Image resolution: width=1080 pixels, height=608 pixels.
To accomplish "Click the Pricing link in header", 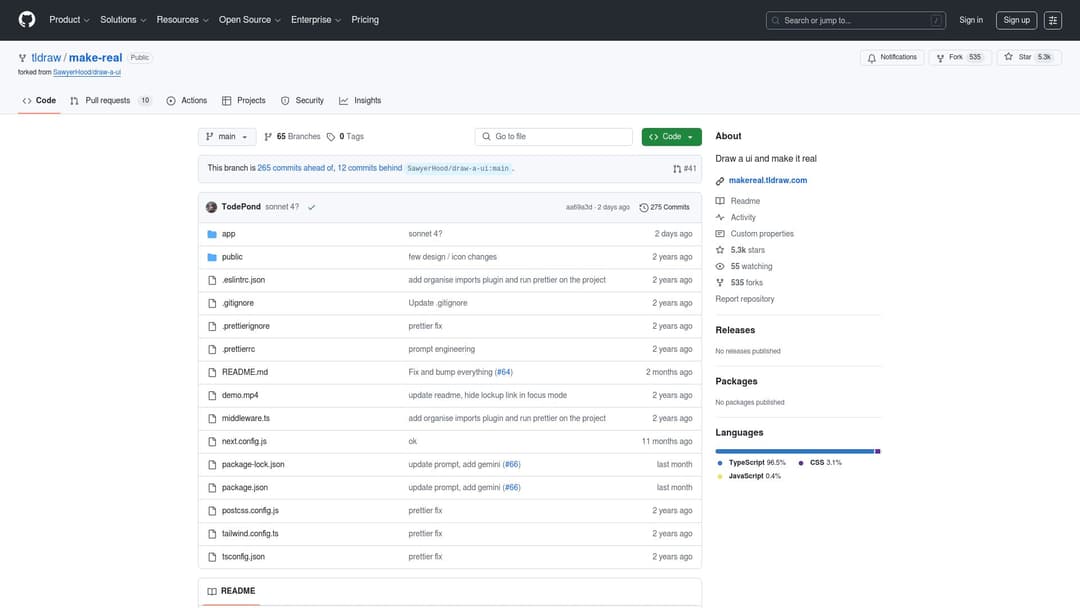I will point(365,20).
